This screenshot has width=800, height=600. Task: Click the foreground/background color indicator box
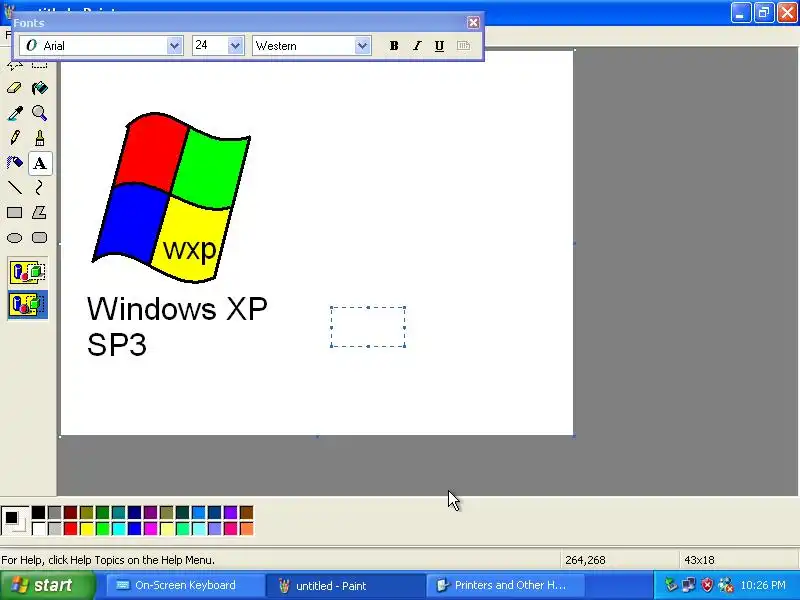[15, 521]
